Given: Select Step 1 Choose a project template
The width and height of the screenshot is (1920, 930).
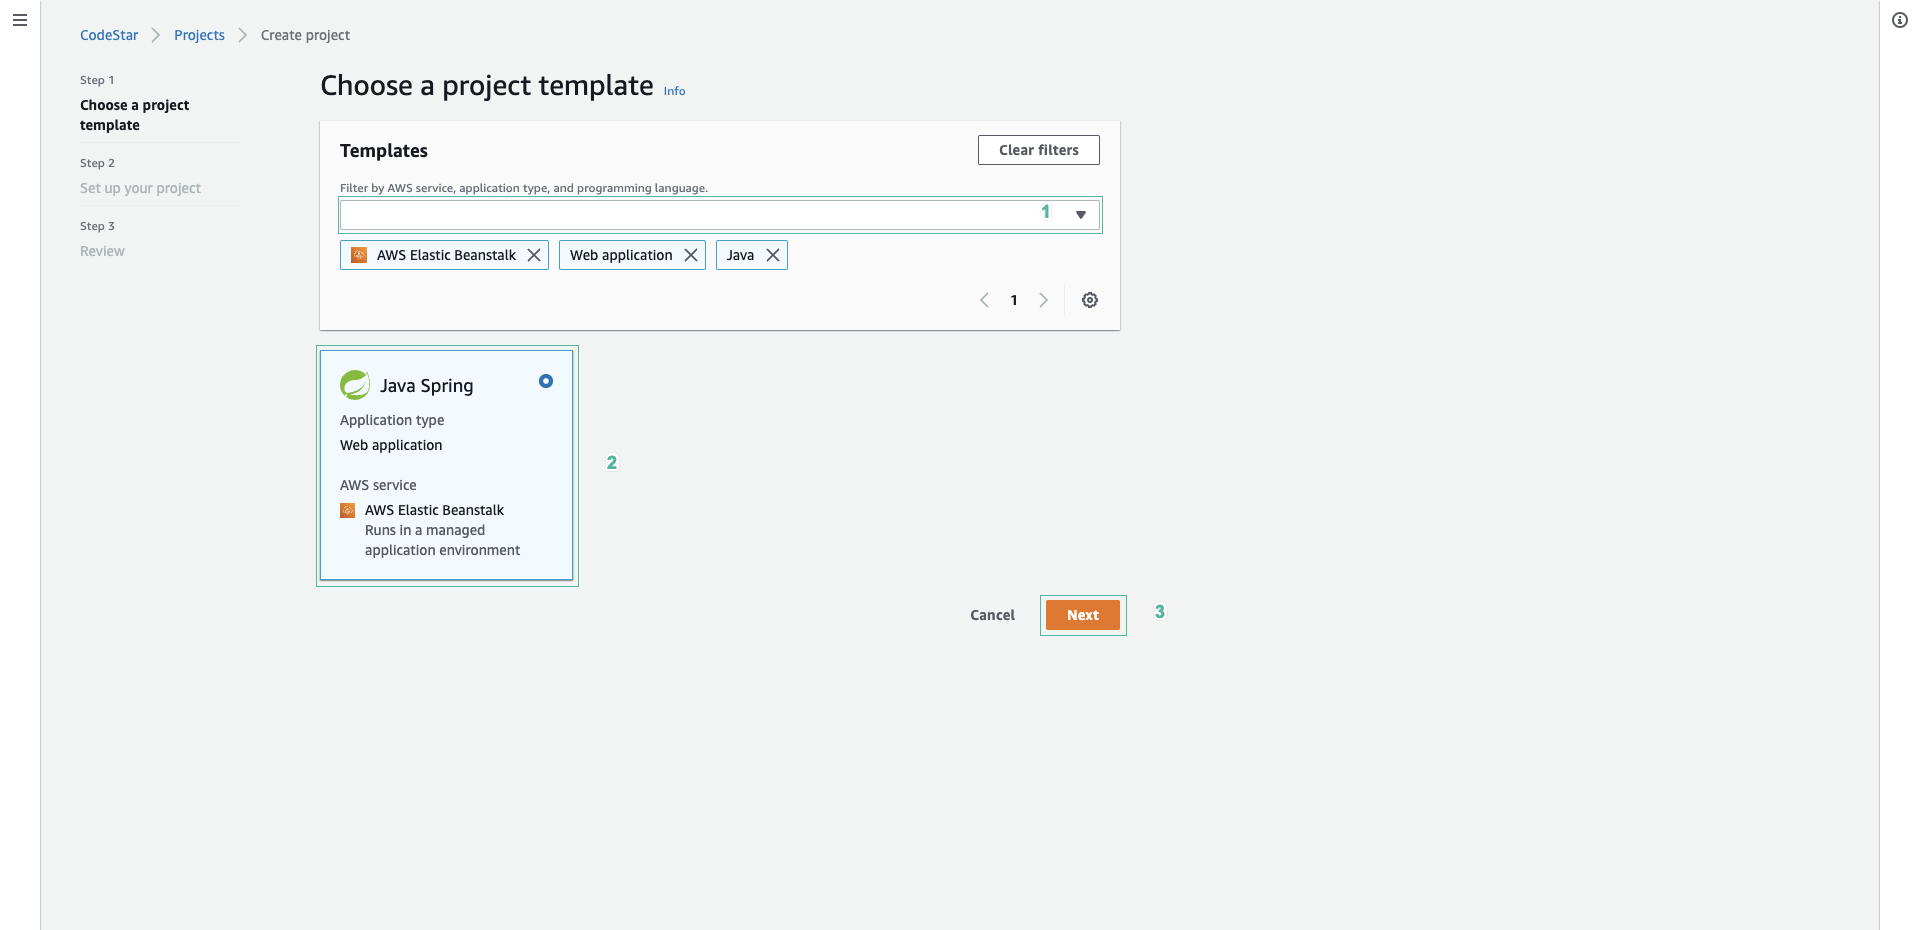Looking at the screenshot, I should (x=135, y=115).
